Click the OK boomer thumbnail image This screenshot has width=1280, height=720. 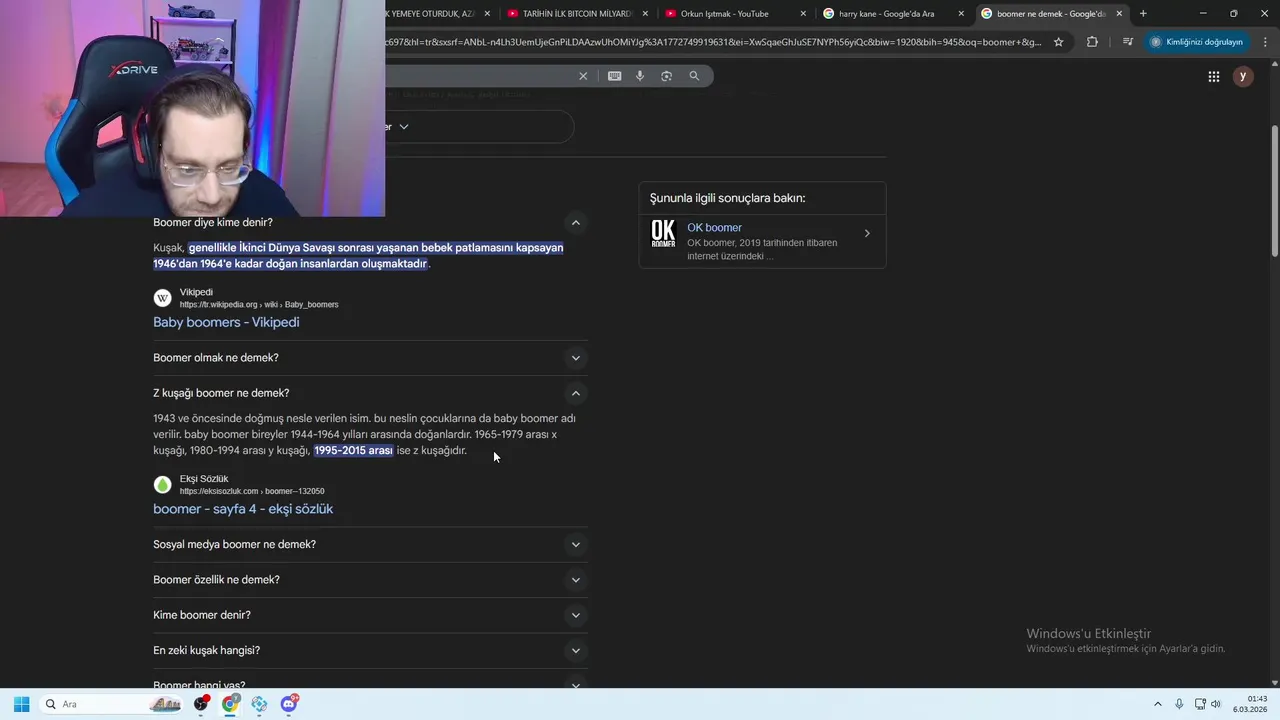tap(663, 233)
